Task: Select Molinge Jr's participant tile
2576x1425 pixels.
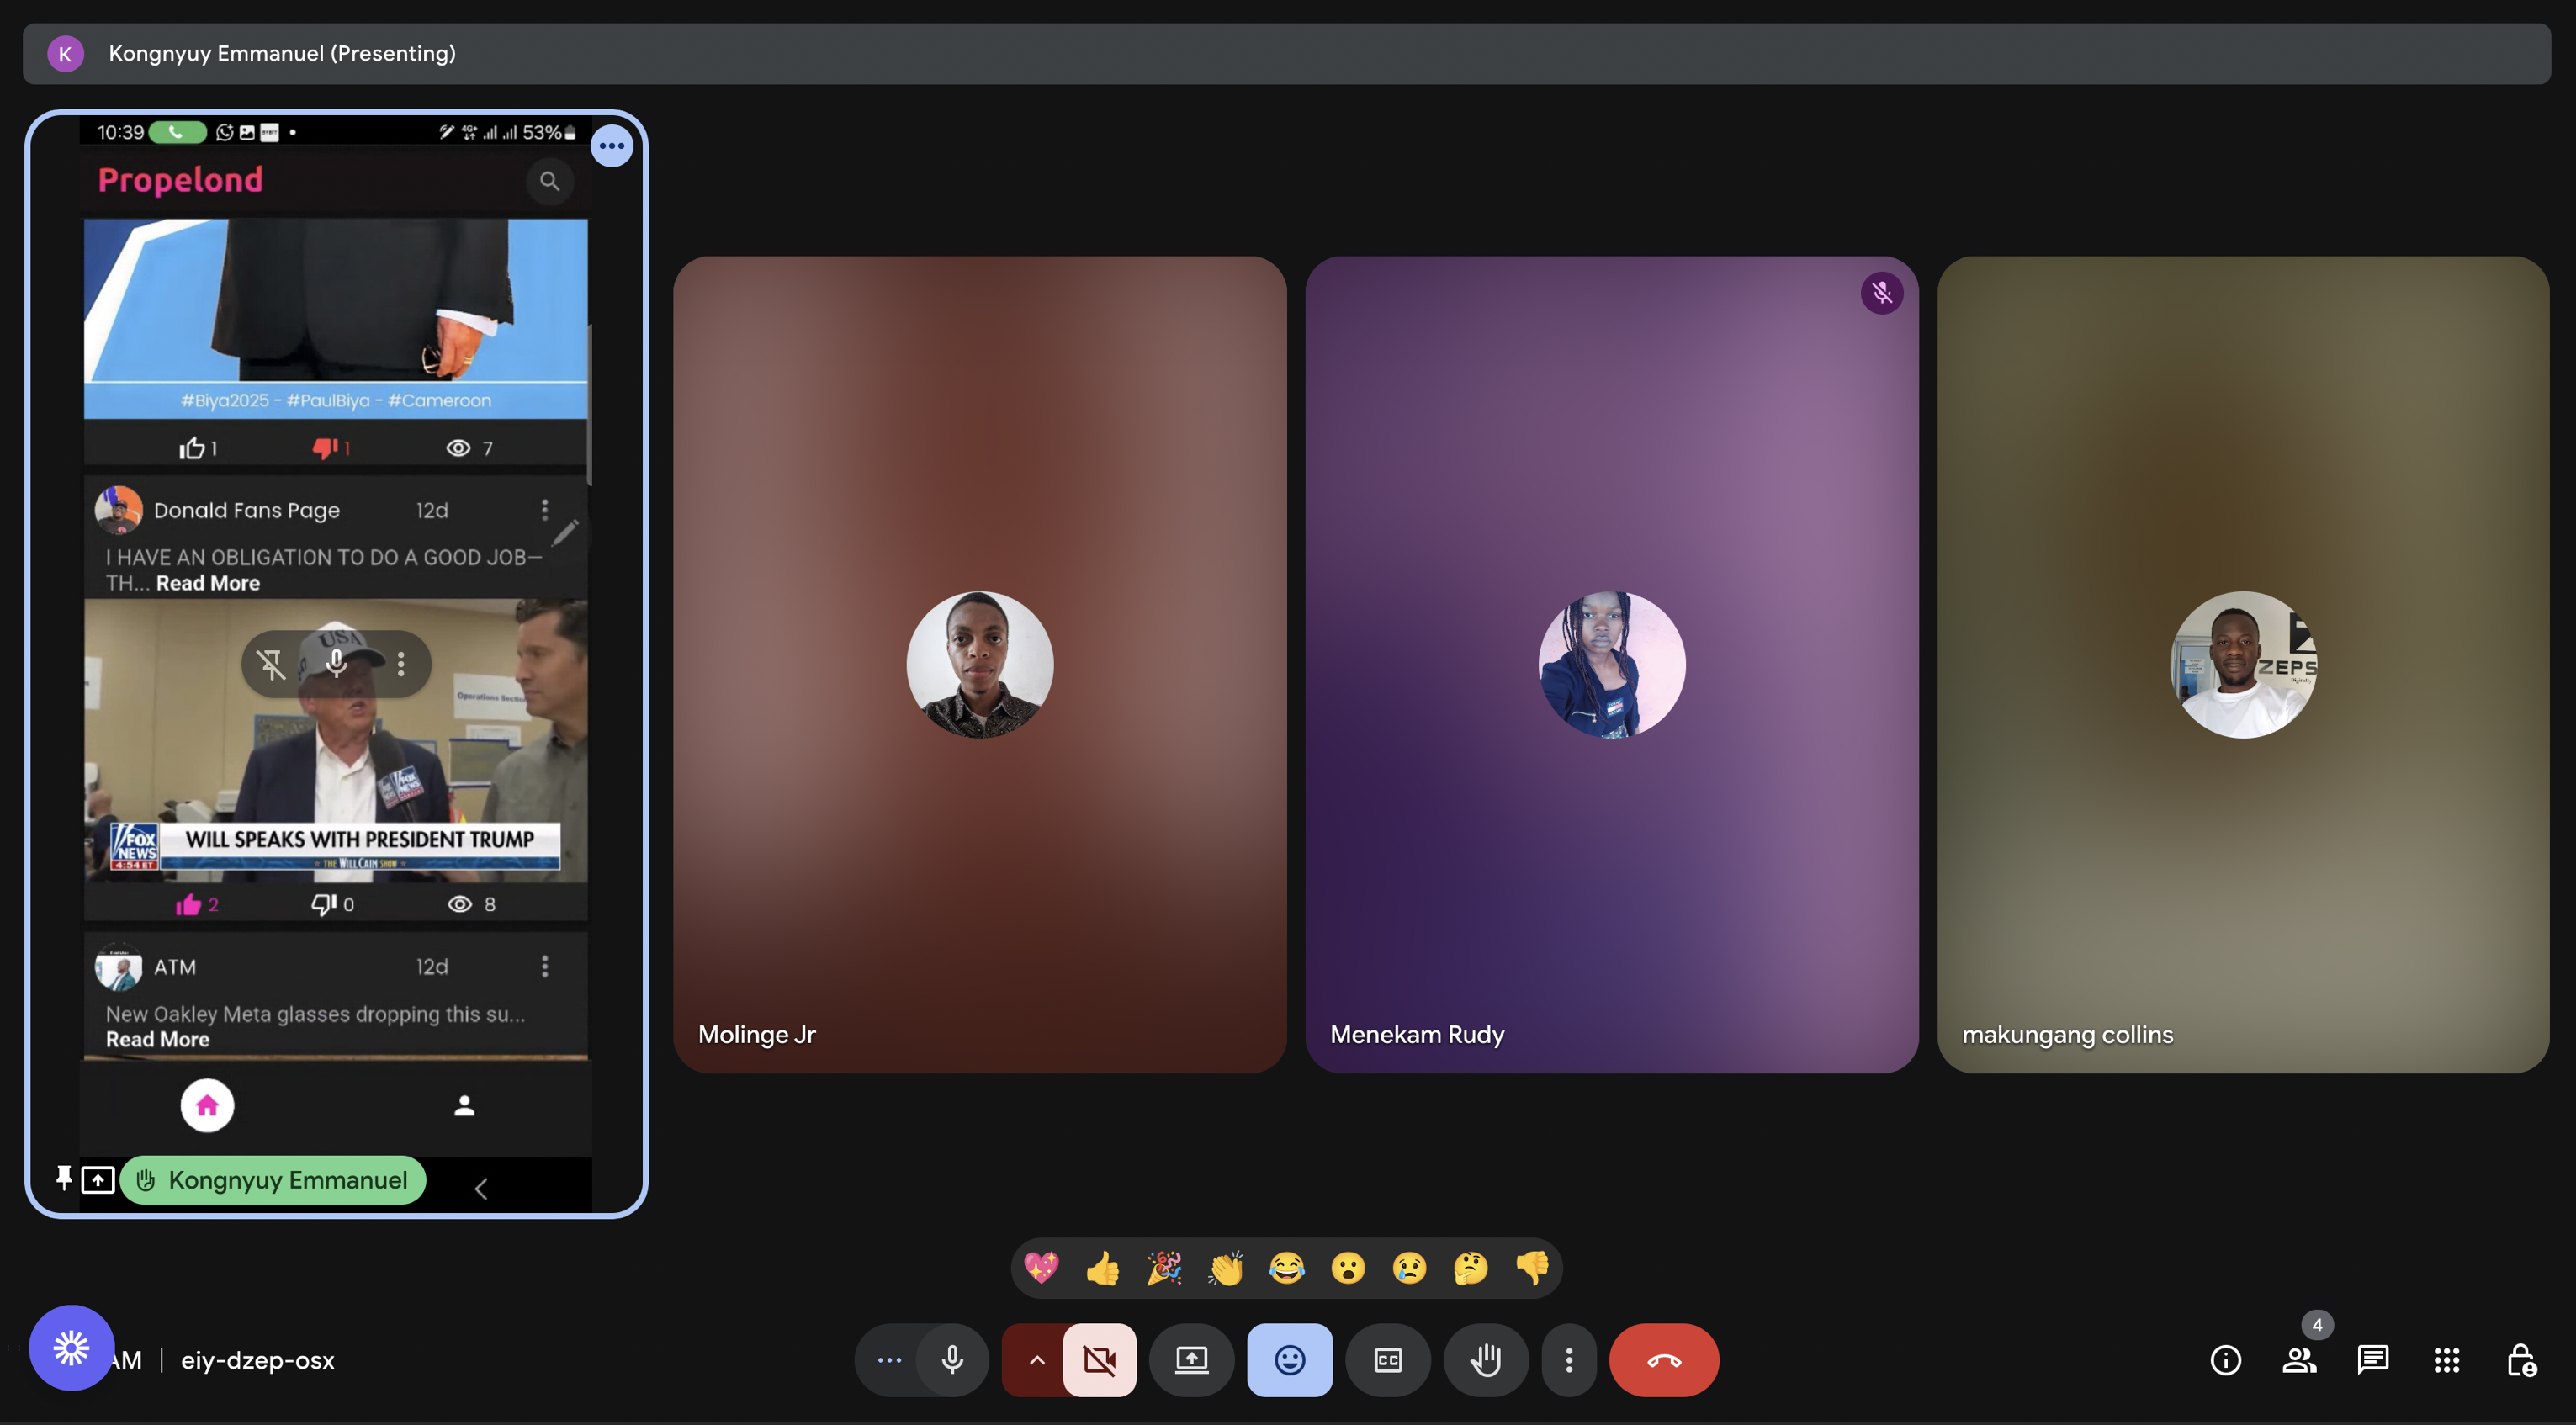Action: (x=979, y=664)
